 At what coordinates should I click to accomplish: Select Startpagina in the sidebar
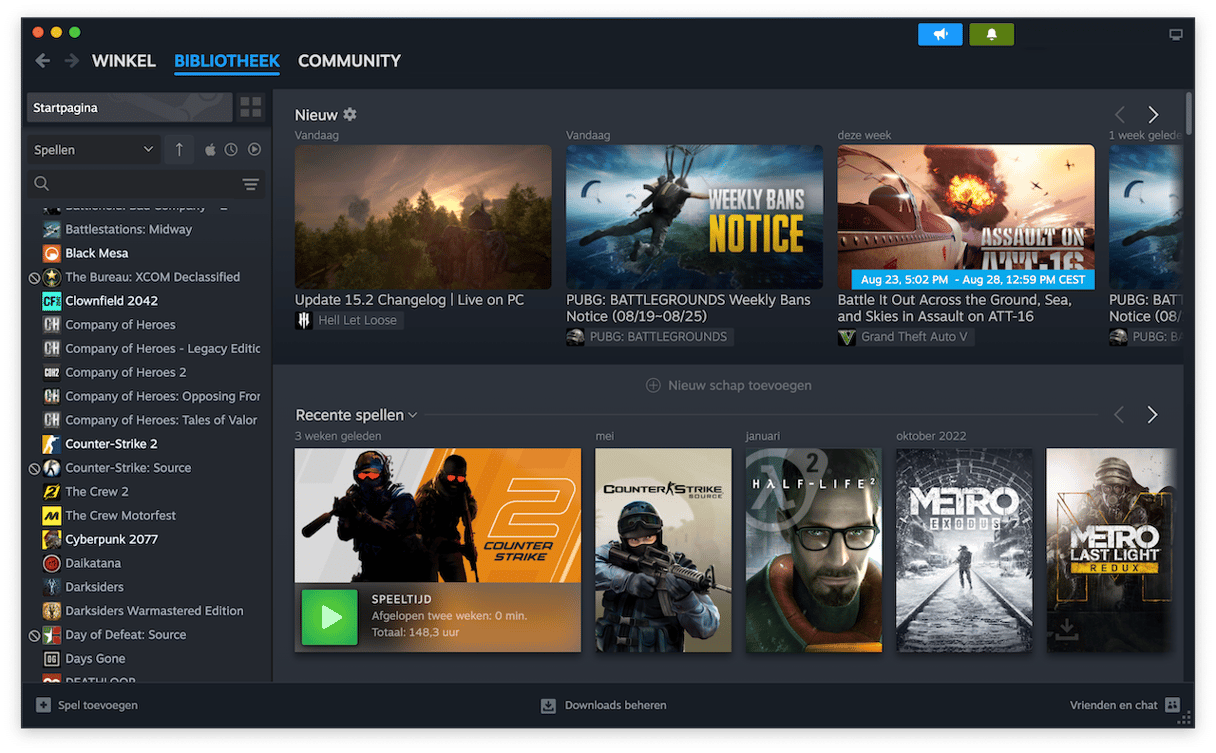point(129,107)
